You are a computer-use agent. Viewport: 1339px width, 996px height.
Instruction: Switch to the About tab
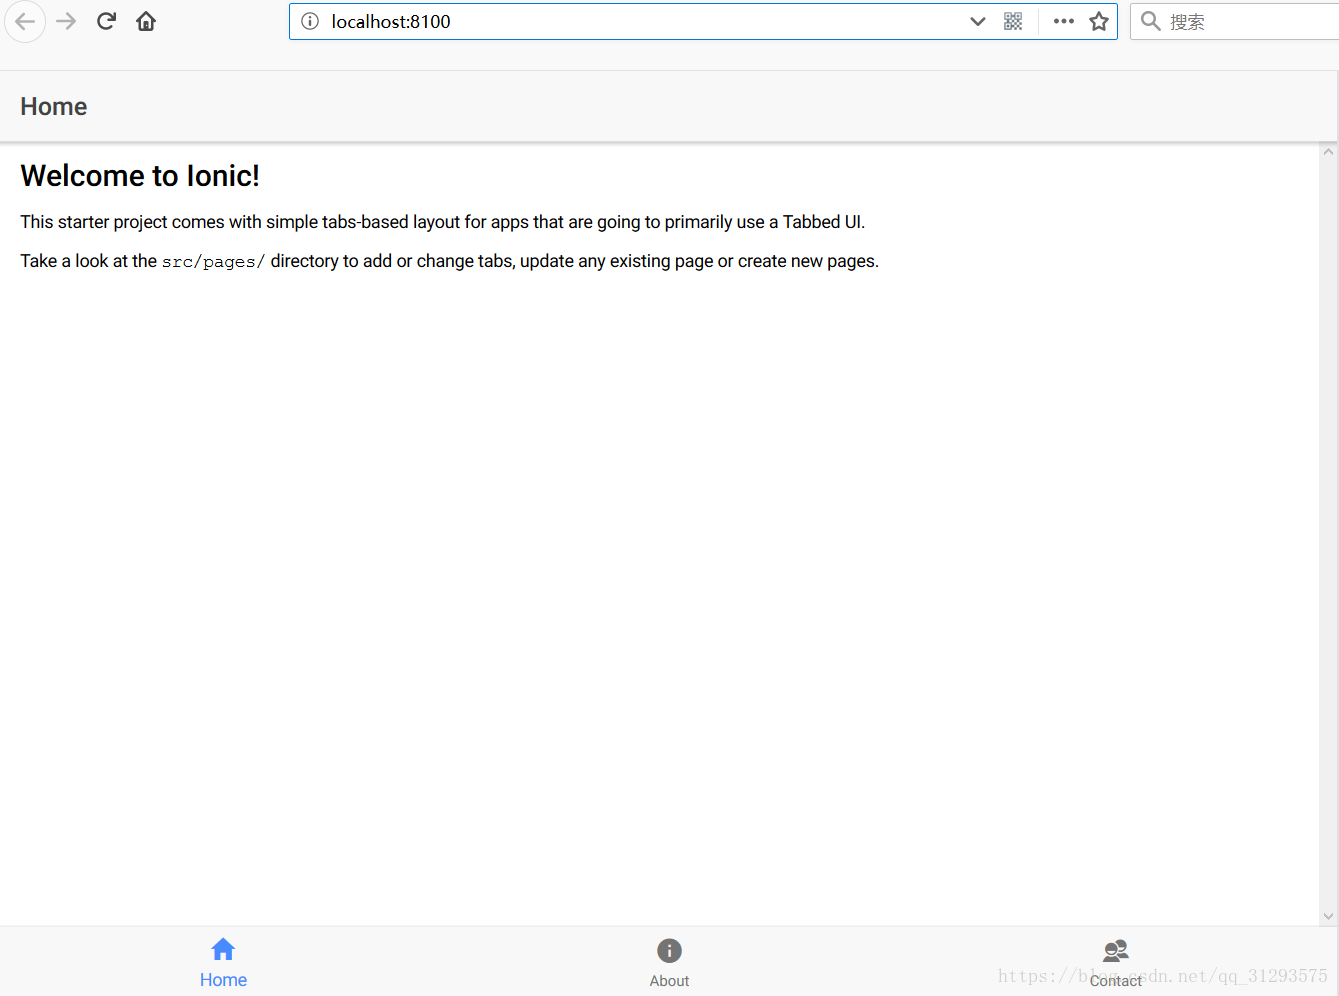(669, 962)
